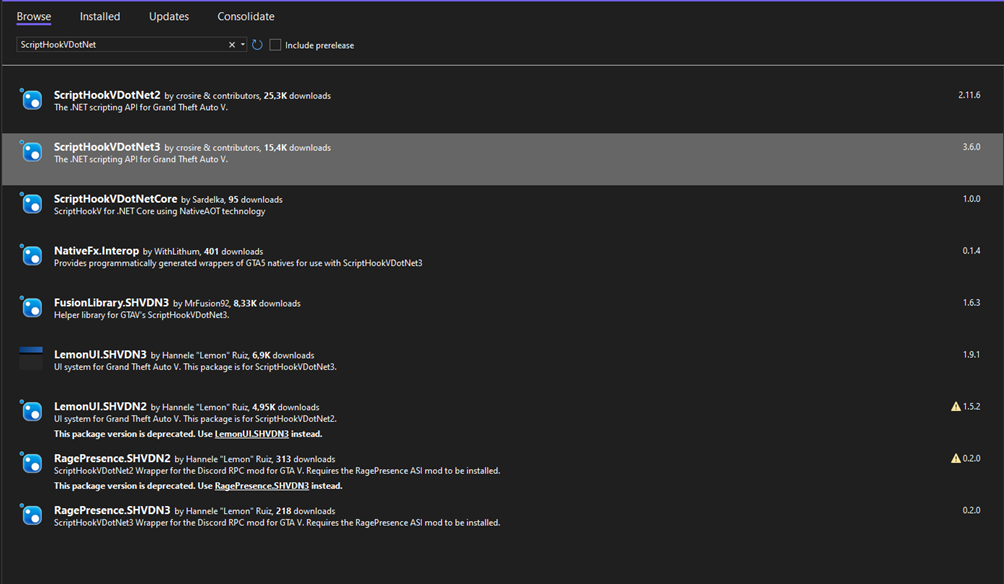Click the deprecation warning icon beside 0.2.0
The width and height of the screenshot is (1004, 584).
coord(955,458)
